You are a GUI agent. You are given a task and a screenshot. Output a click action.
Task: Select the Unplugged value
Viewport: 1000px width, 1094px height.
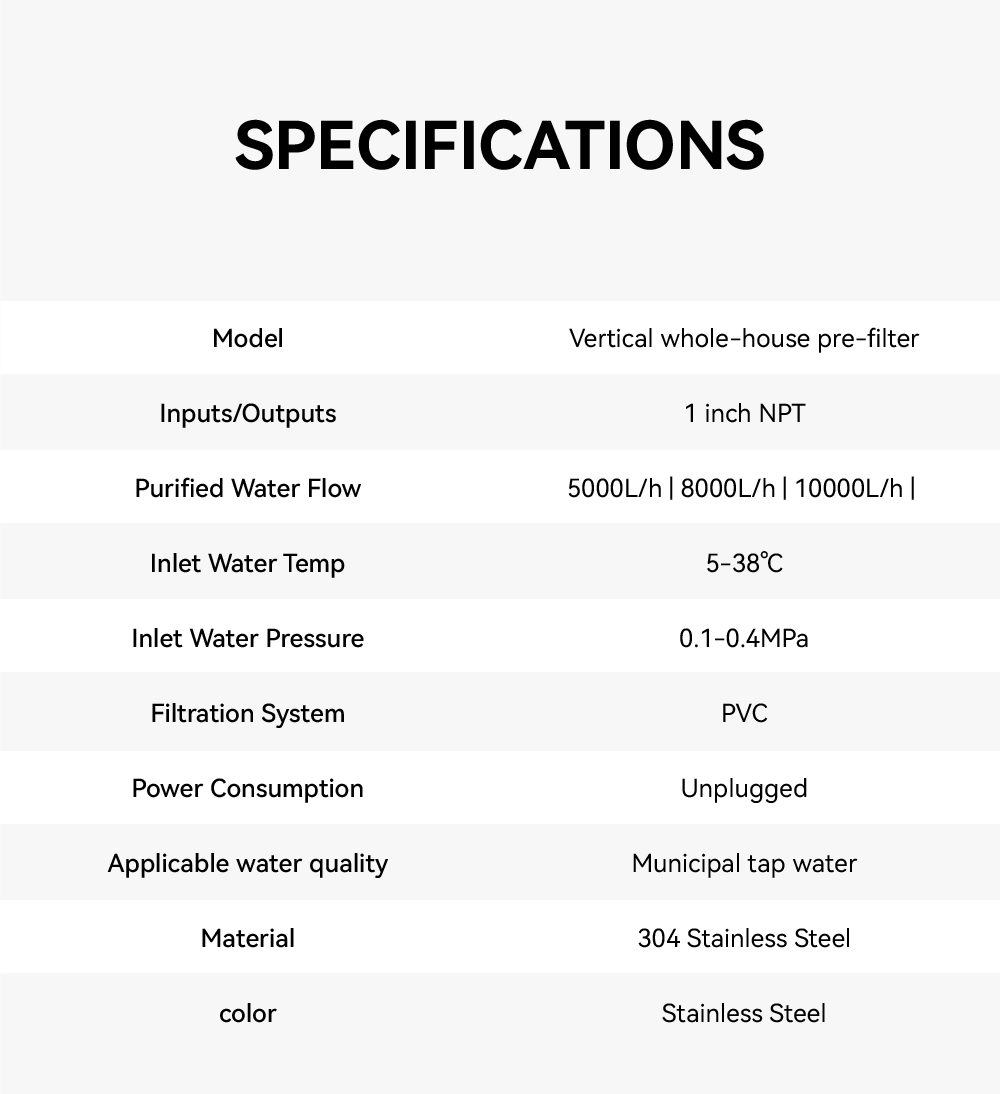tap(744, 788)
